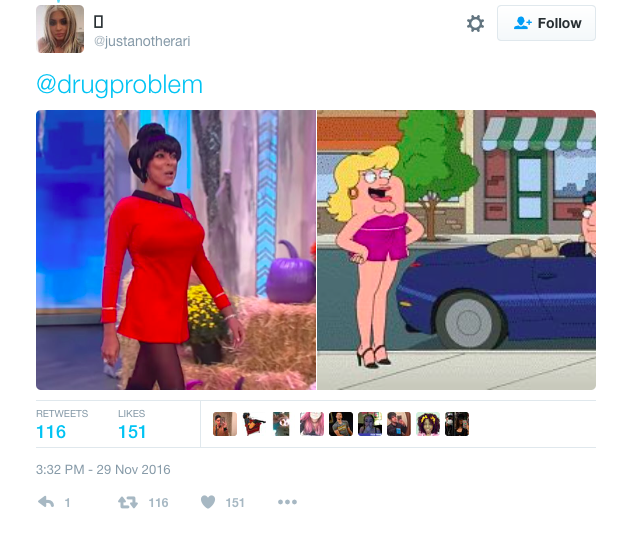This screenshot has width=635, height=541.
Task: Click the display name beside the avatar
Action: (98, 21)
